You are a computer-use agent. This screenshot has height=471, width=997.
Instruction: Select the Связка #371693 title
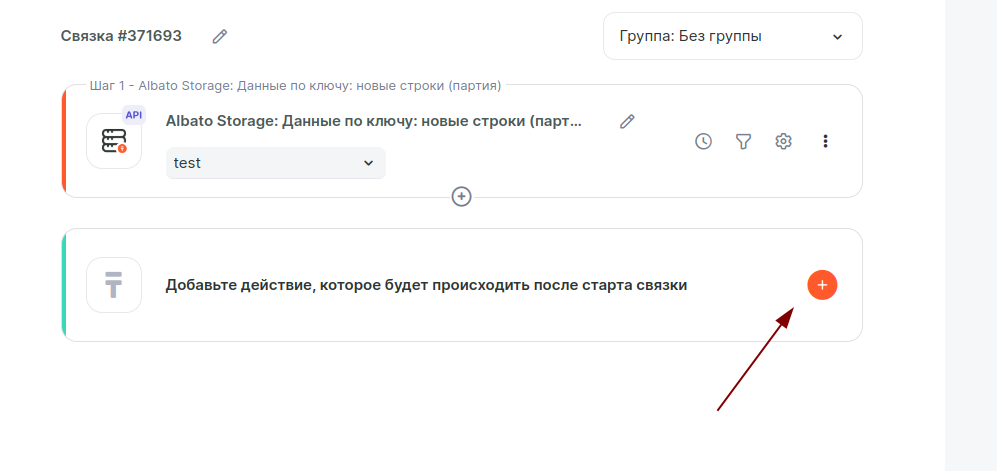pos(121,36)
